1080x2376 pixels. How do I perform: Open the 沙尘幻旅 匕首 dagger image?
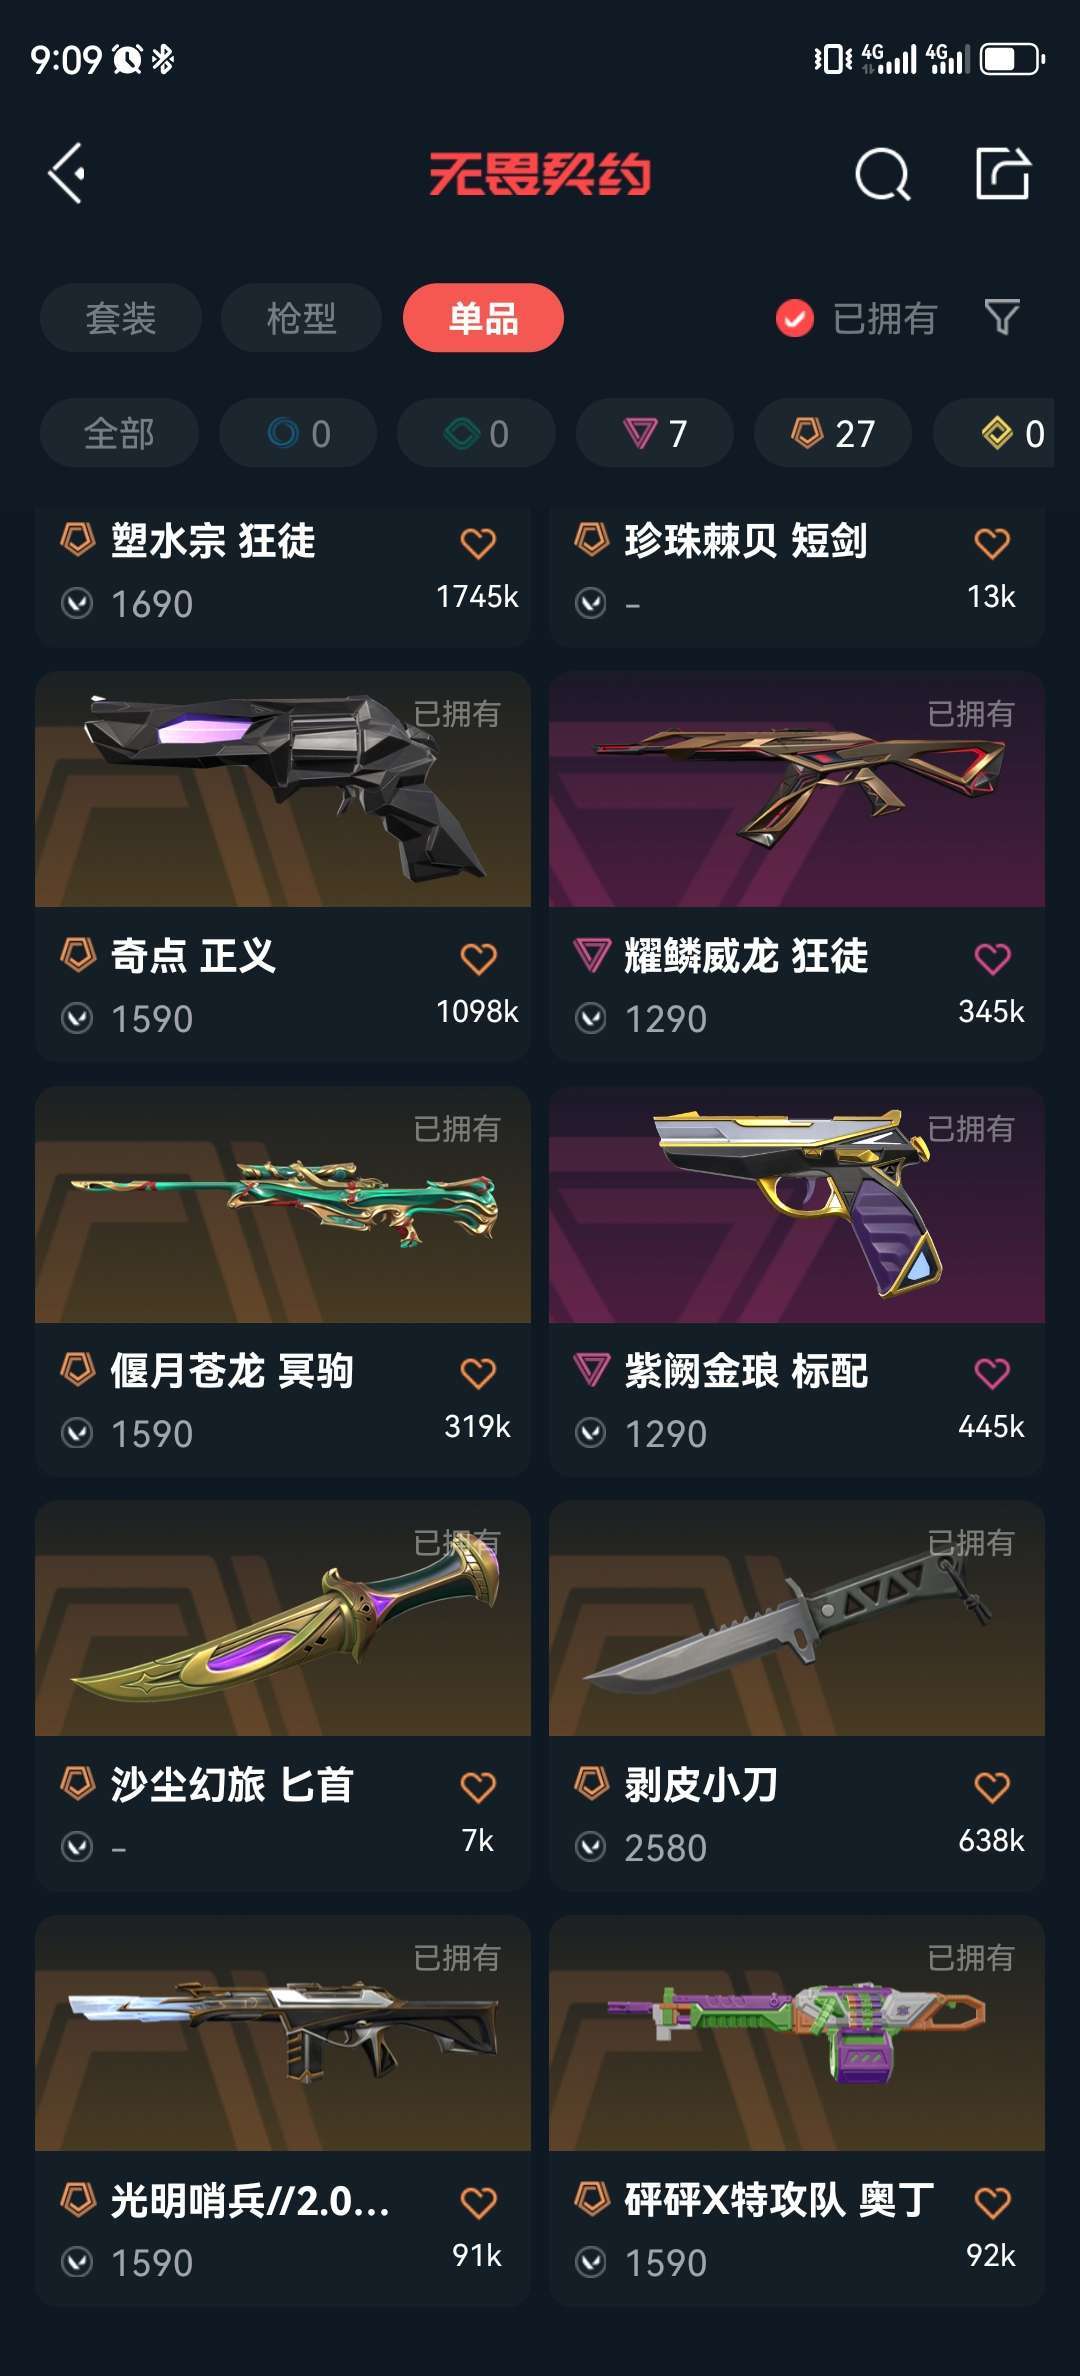point(283,1618)
